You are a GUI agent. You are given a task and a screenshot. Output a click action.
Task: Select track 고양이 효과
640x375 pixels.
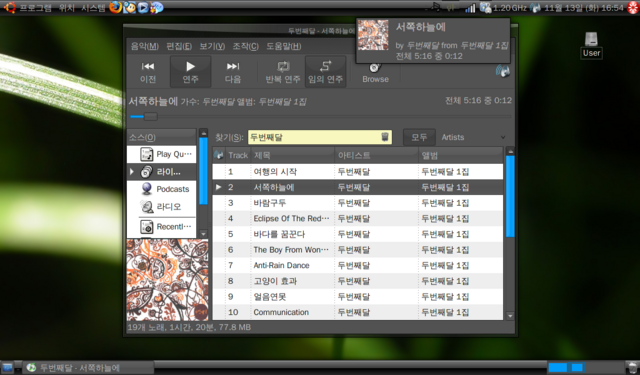coord(358,281)
